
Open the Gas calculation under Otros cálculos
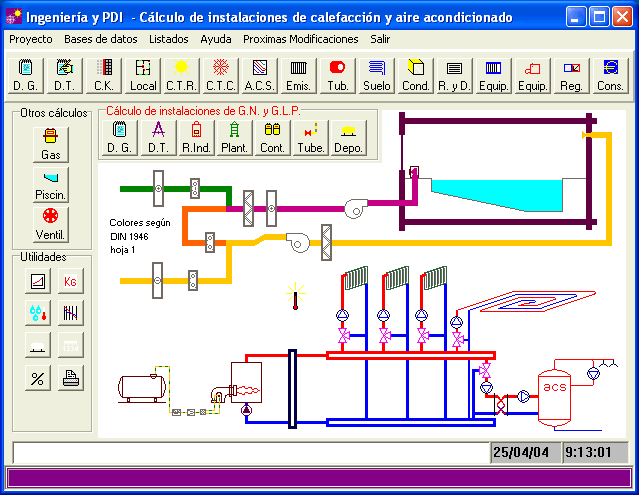(x=50, y=146)
